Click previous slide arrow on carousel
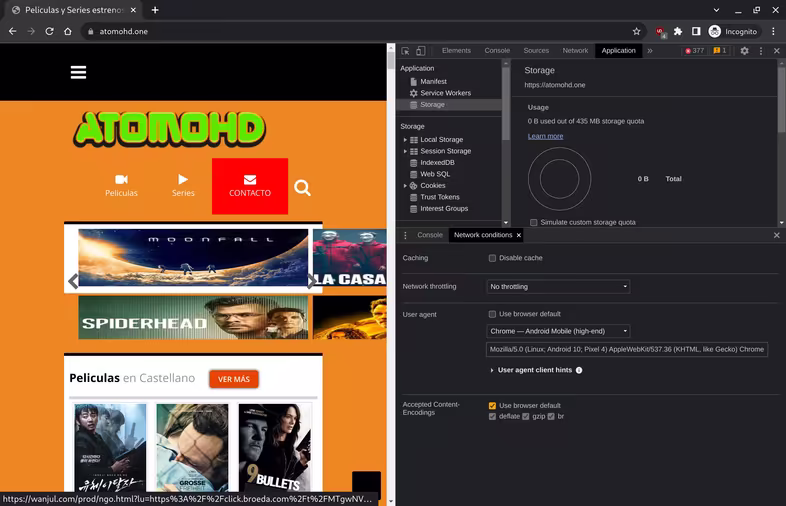 click(x=73, y=281)
